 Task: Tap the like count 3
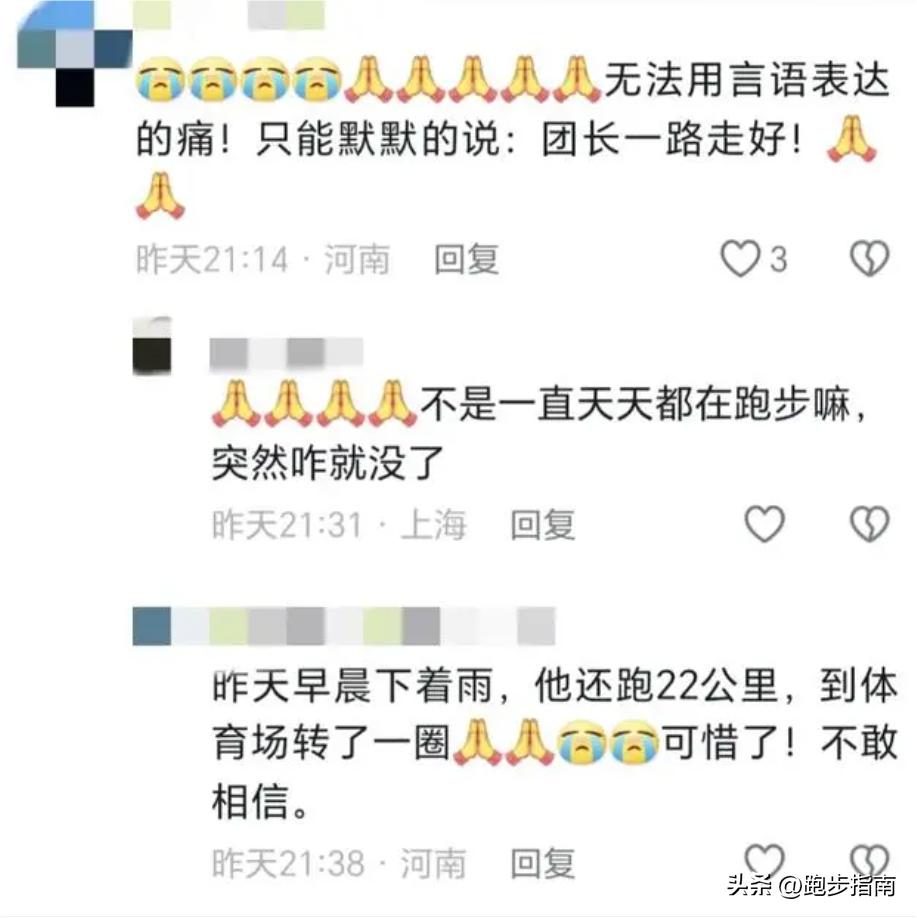pos(778,259)
